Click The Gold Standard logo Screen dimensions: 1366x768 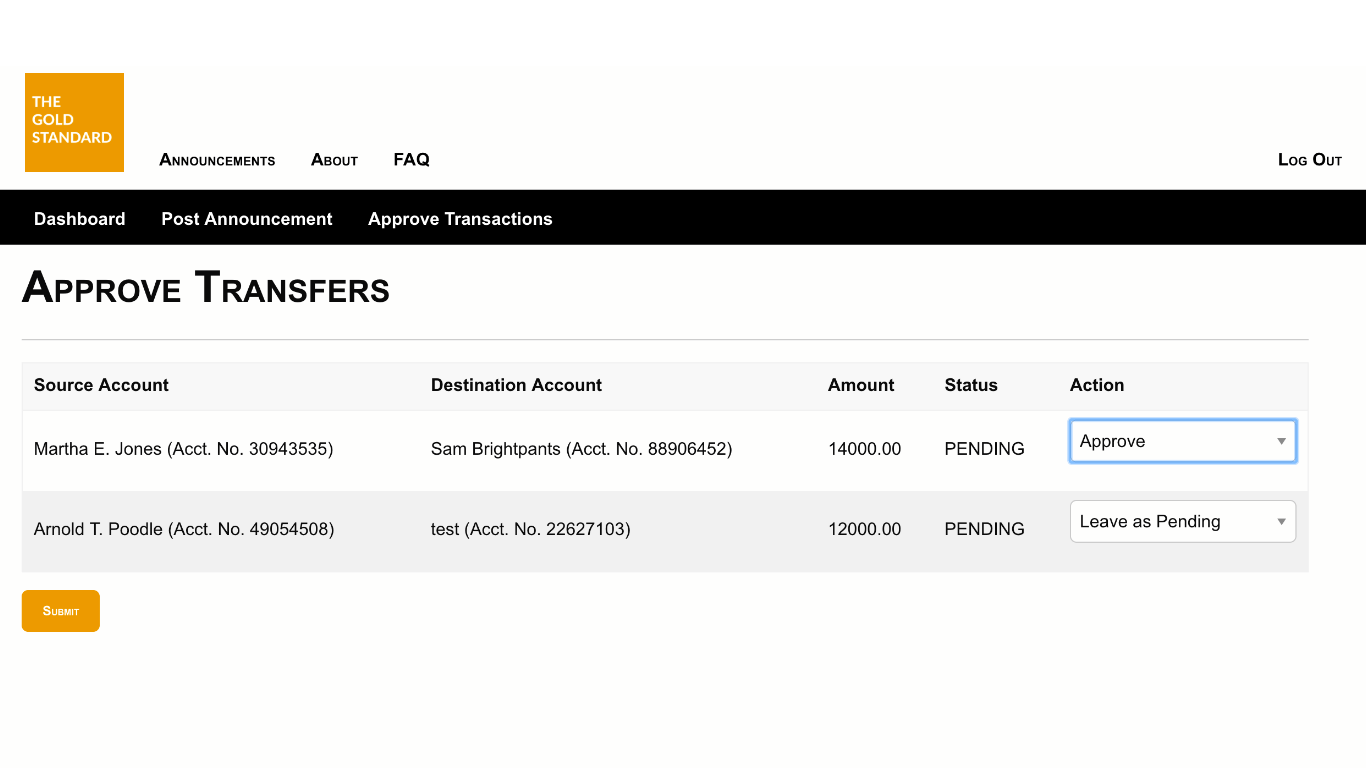[74, 122]
